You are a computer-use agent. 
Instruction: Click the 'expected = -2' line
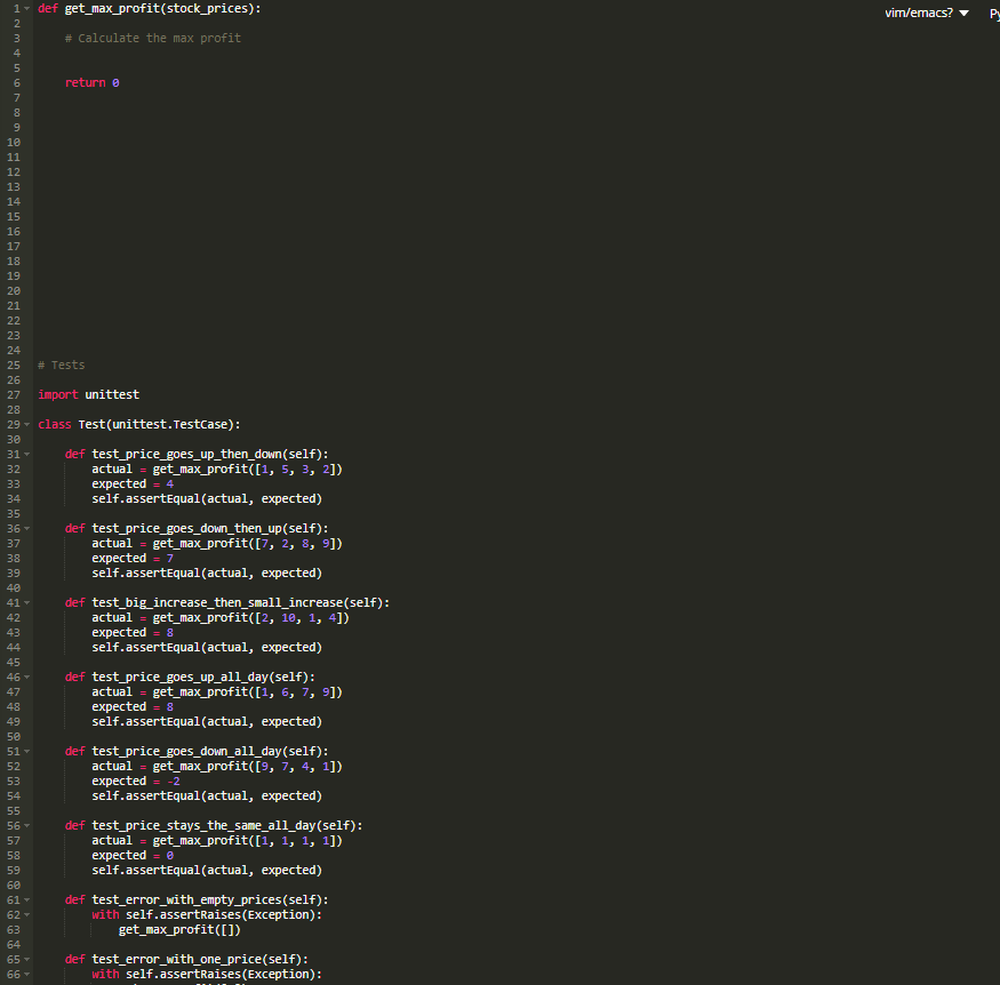coord(136,781)
